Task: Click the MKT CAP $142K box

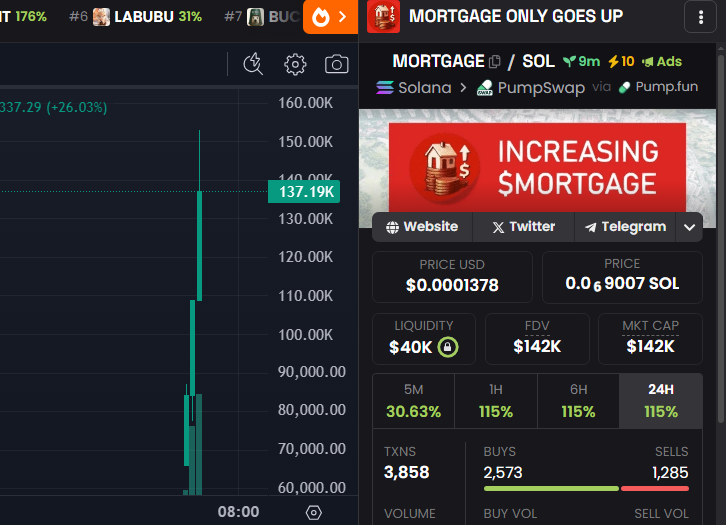Action: (650, 339)
